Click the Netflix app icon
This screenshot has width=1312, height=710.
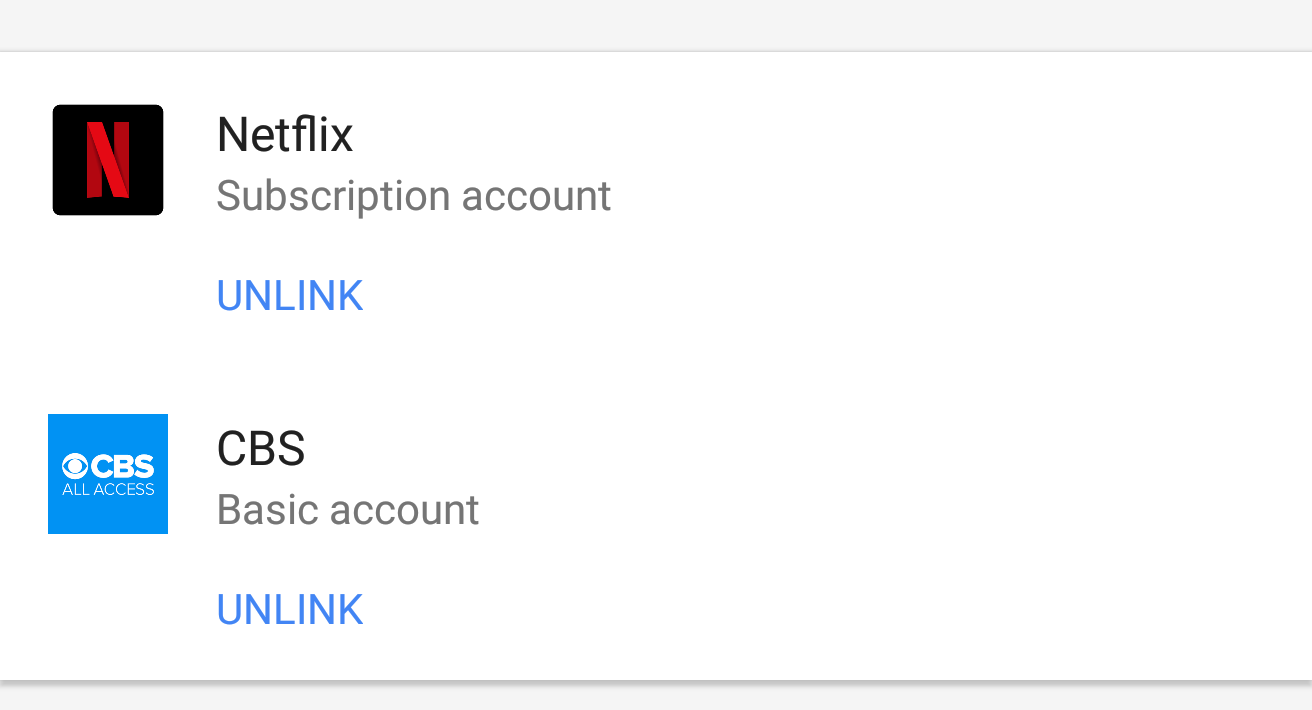[108, 160]
